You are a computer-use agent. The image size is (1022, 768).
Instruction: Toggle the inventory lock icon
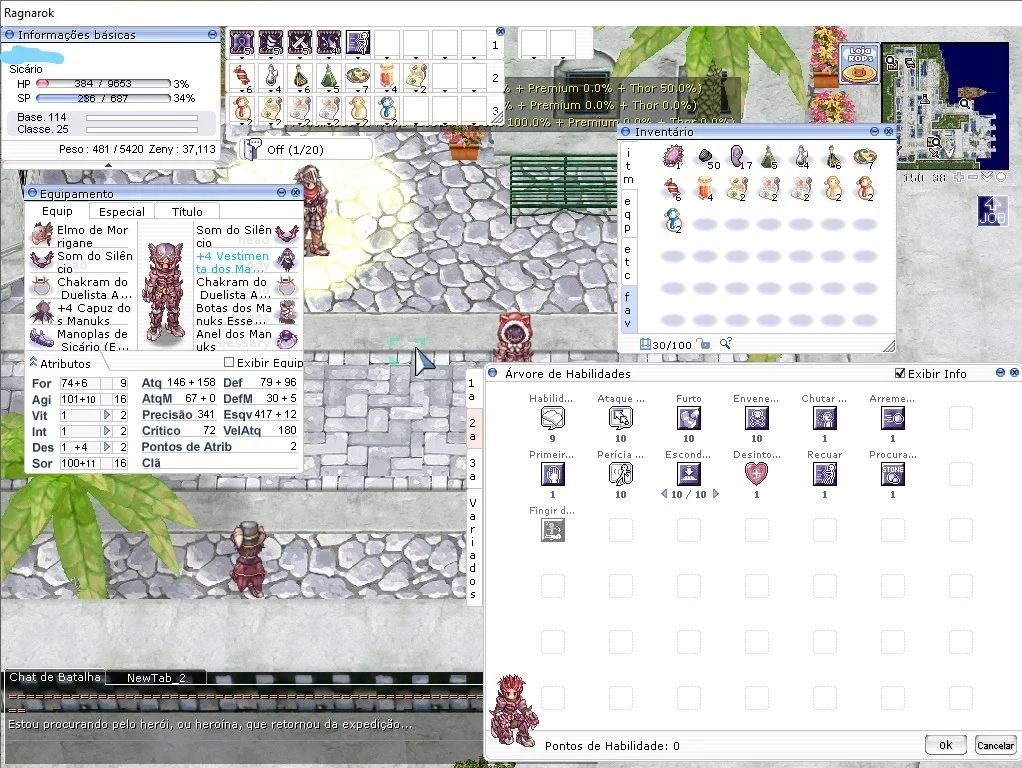click(703, 344)
